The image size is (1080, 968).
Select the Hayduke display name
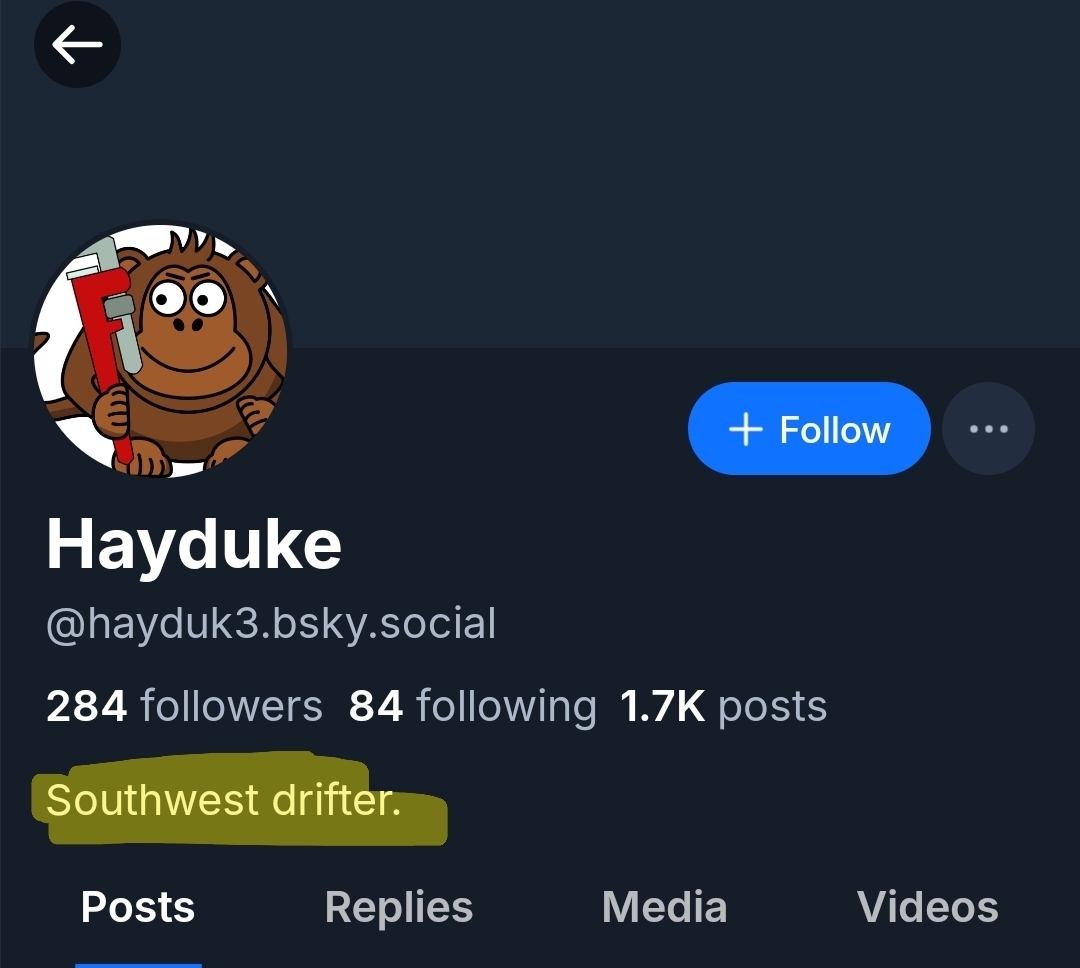pos(194,545)
